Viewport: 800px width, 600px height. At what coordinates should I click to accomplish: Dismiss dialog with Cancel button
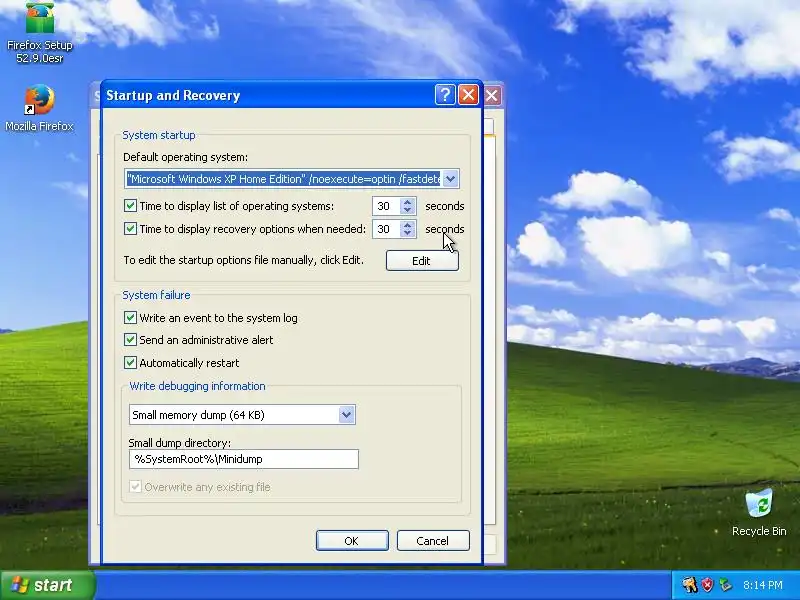[433, 541]
